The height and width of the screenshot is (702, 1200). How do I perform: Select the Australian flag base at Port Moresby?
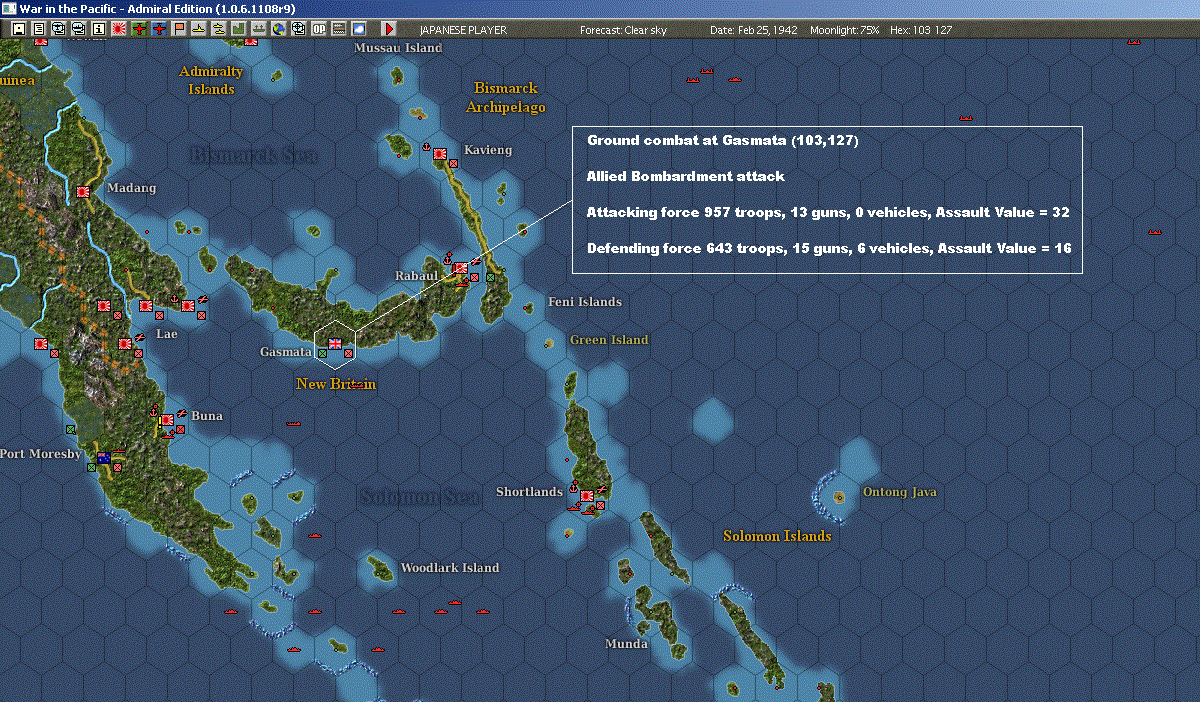point(103,459)
